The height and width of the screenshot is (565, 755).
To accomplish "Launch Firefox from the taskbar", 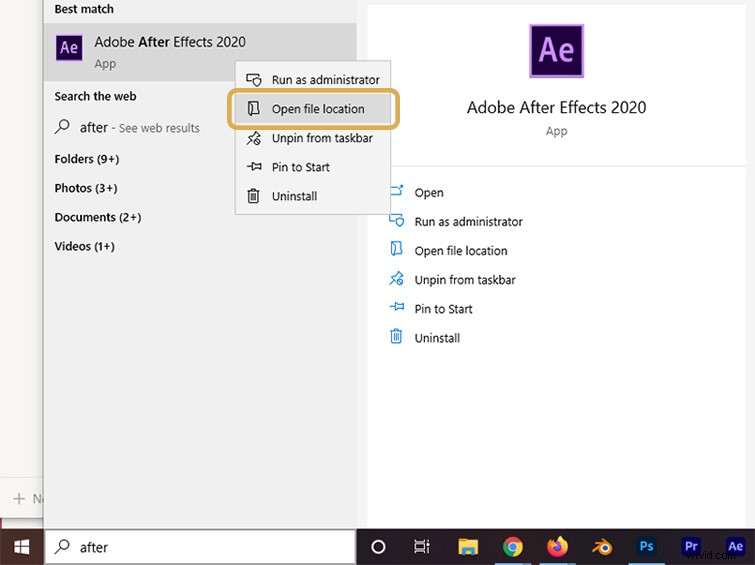I will coord(557,547).
